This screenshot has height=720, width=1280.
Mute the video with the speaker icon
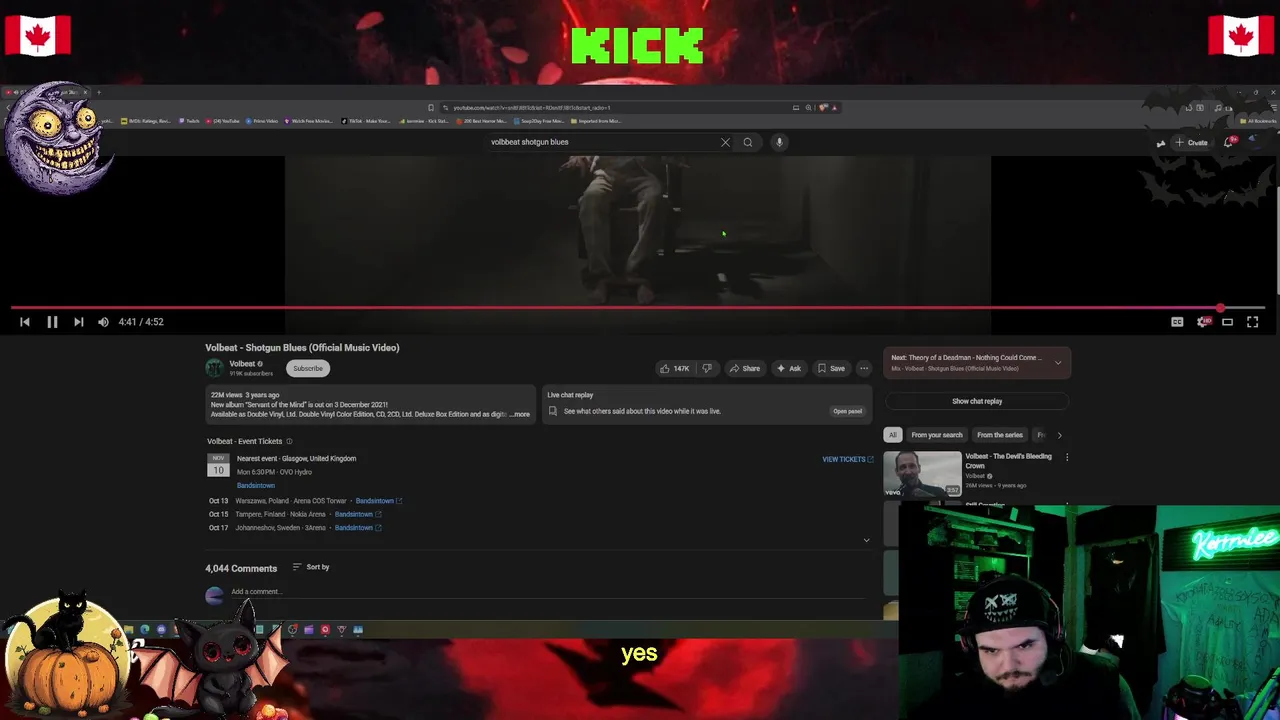pyautogui.click(x=103, y=322)
